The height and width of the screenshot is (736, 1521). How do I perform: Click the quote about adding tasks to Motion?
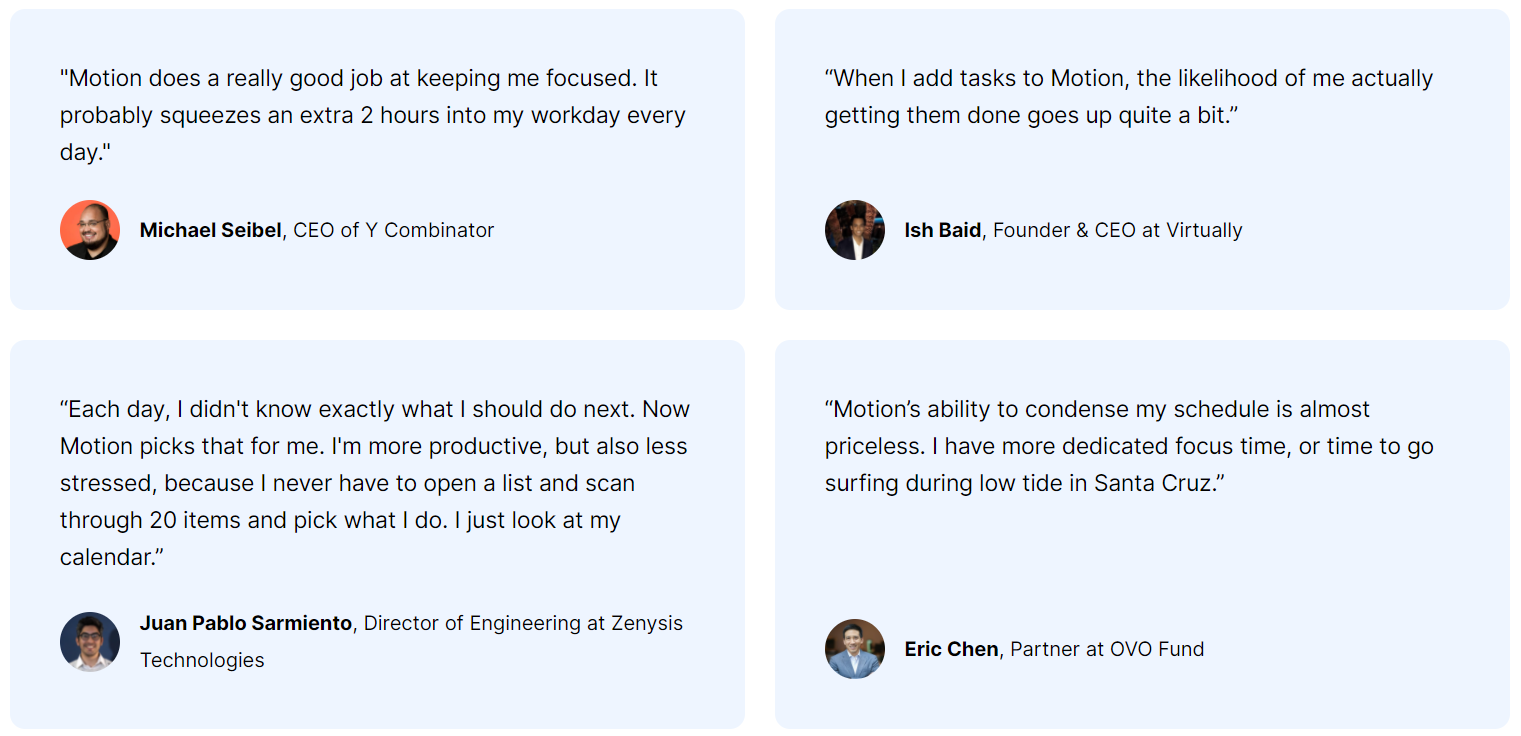coord(1129,97)
